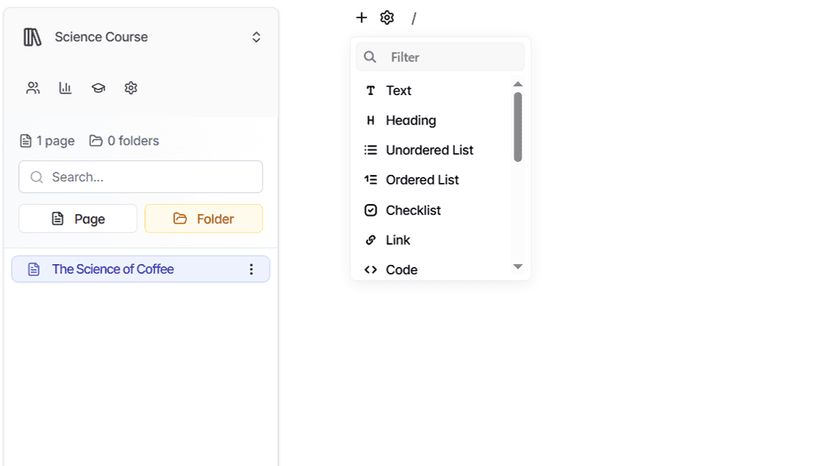Open three-dot menu for The Science of Coffee

(x=251, y=269)
